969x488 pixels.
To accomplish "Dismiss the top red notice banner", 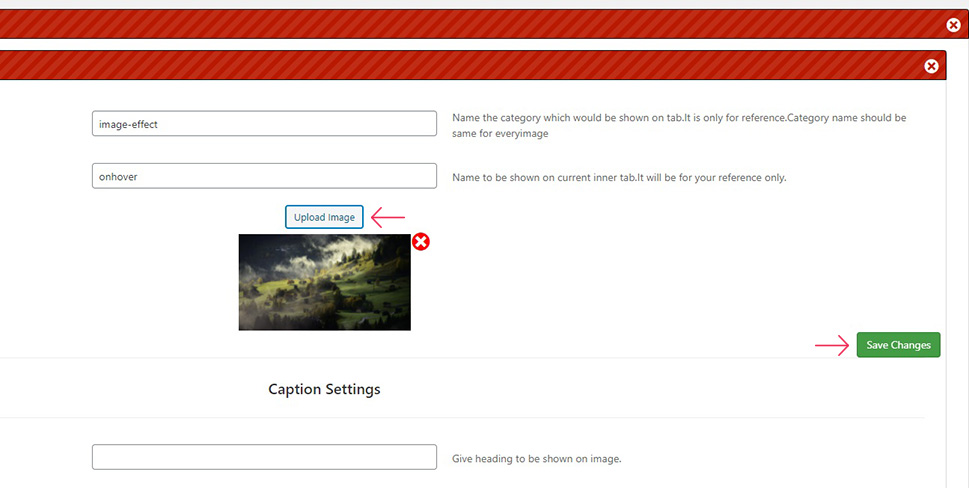I will [954, 25].
